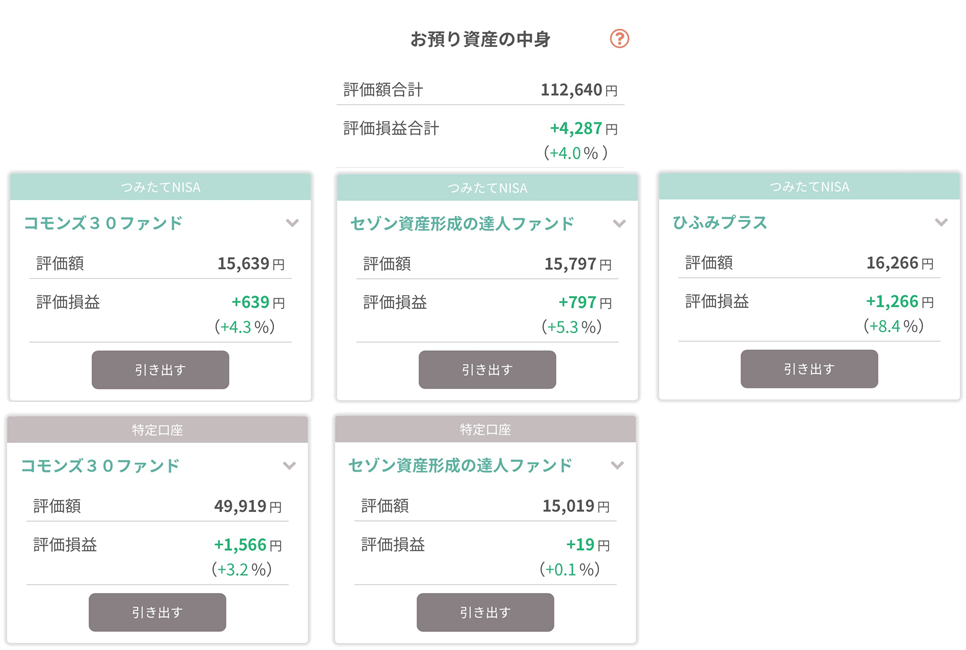This screenshot has width=966, height=650.
Task: Select valuation 15,019 円
Action: click(576, 506)
